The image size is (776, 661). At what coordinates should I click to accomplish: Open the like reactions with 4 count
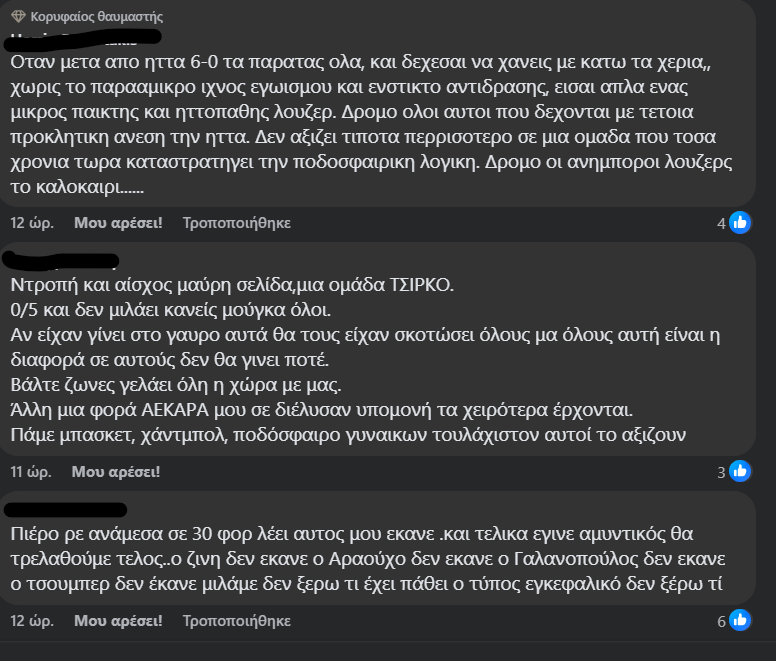point(734,223)
